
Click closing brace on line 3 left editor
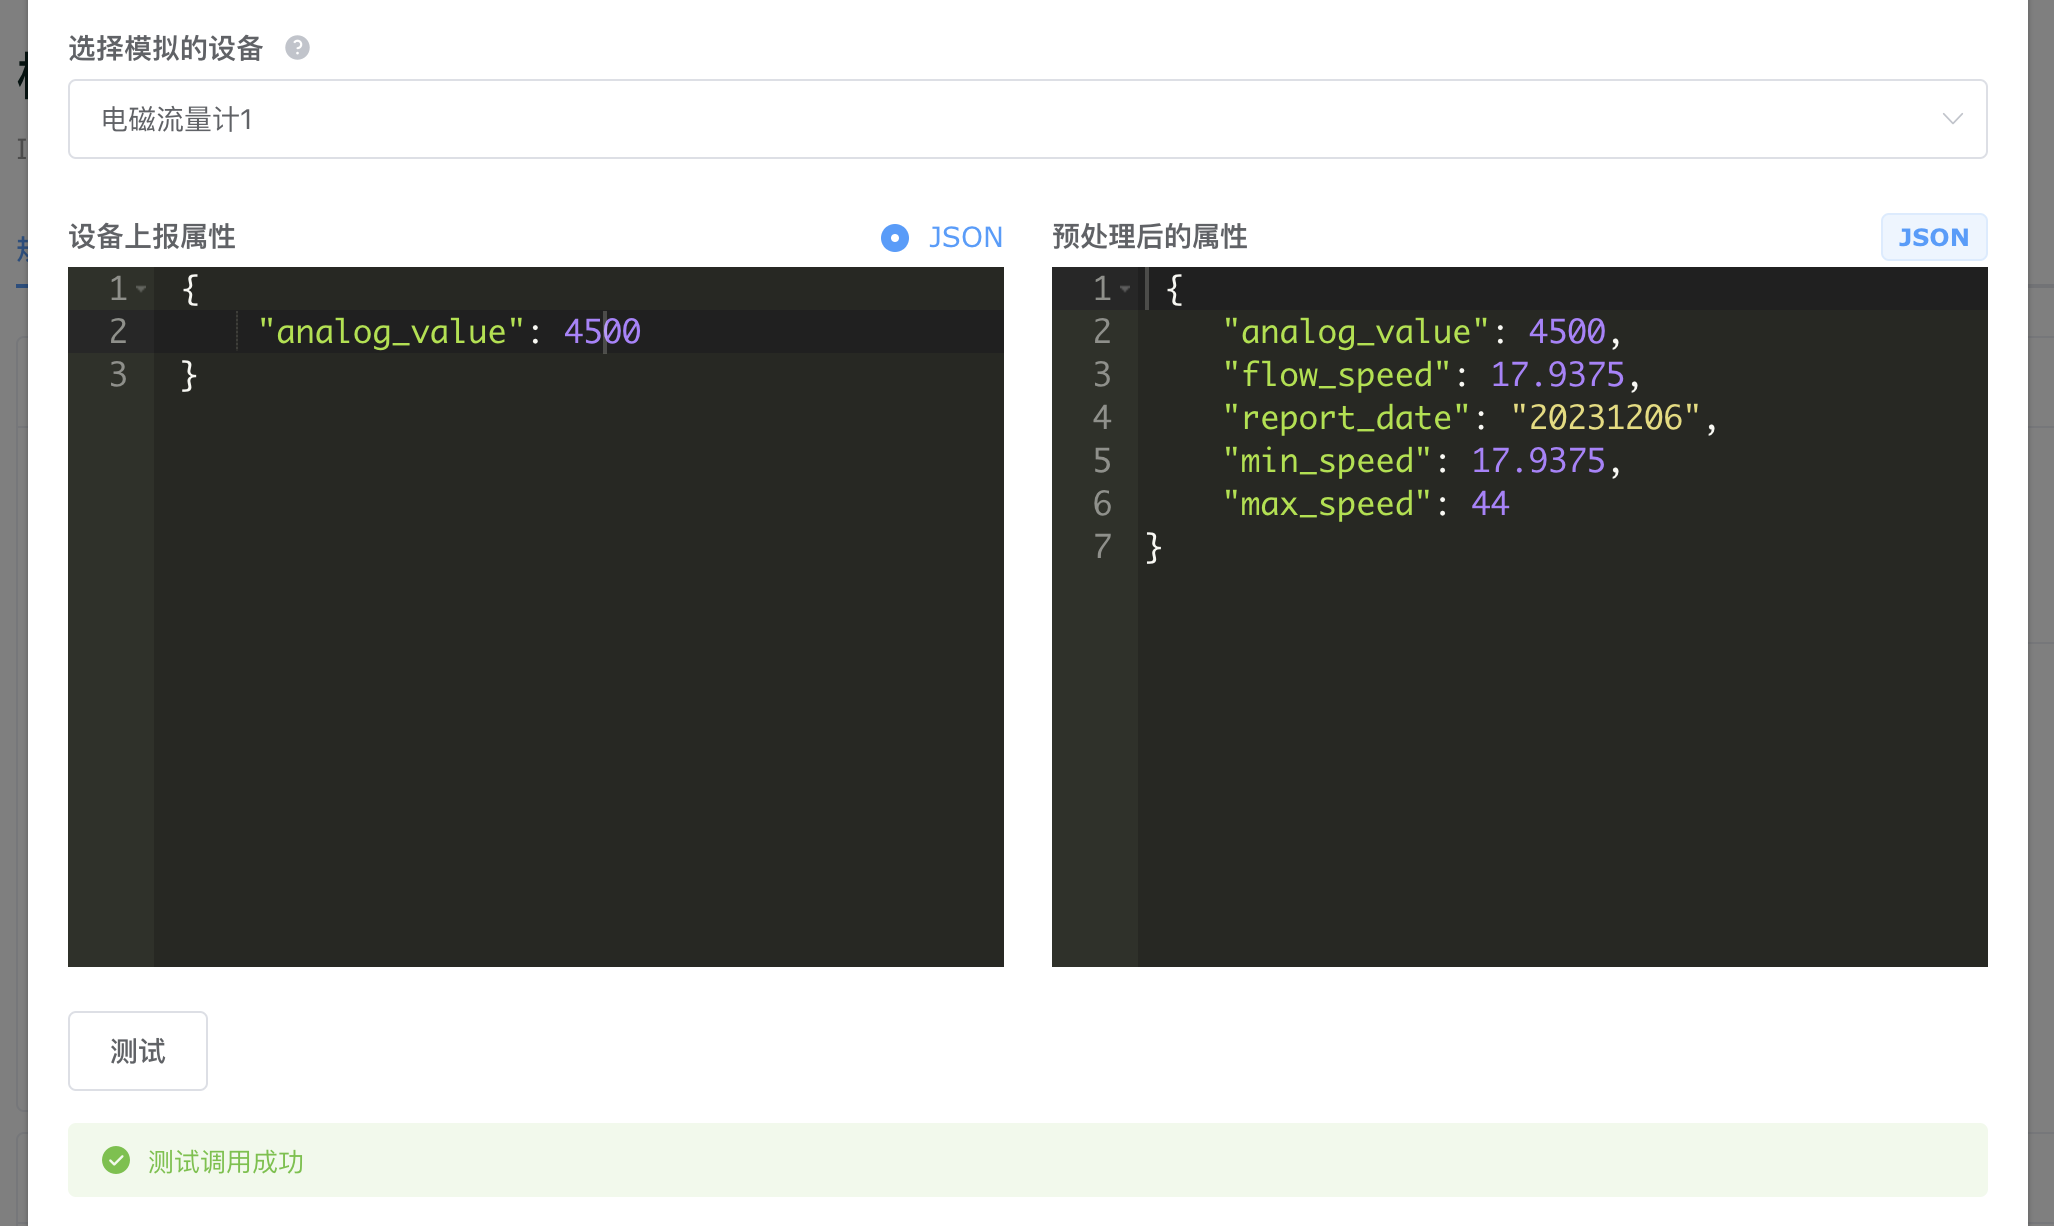click(189, 375)
